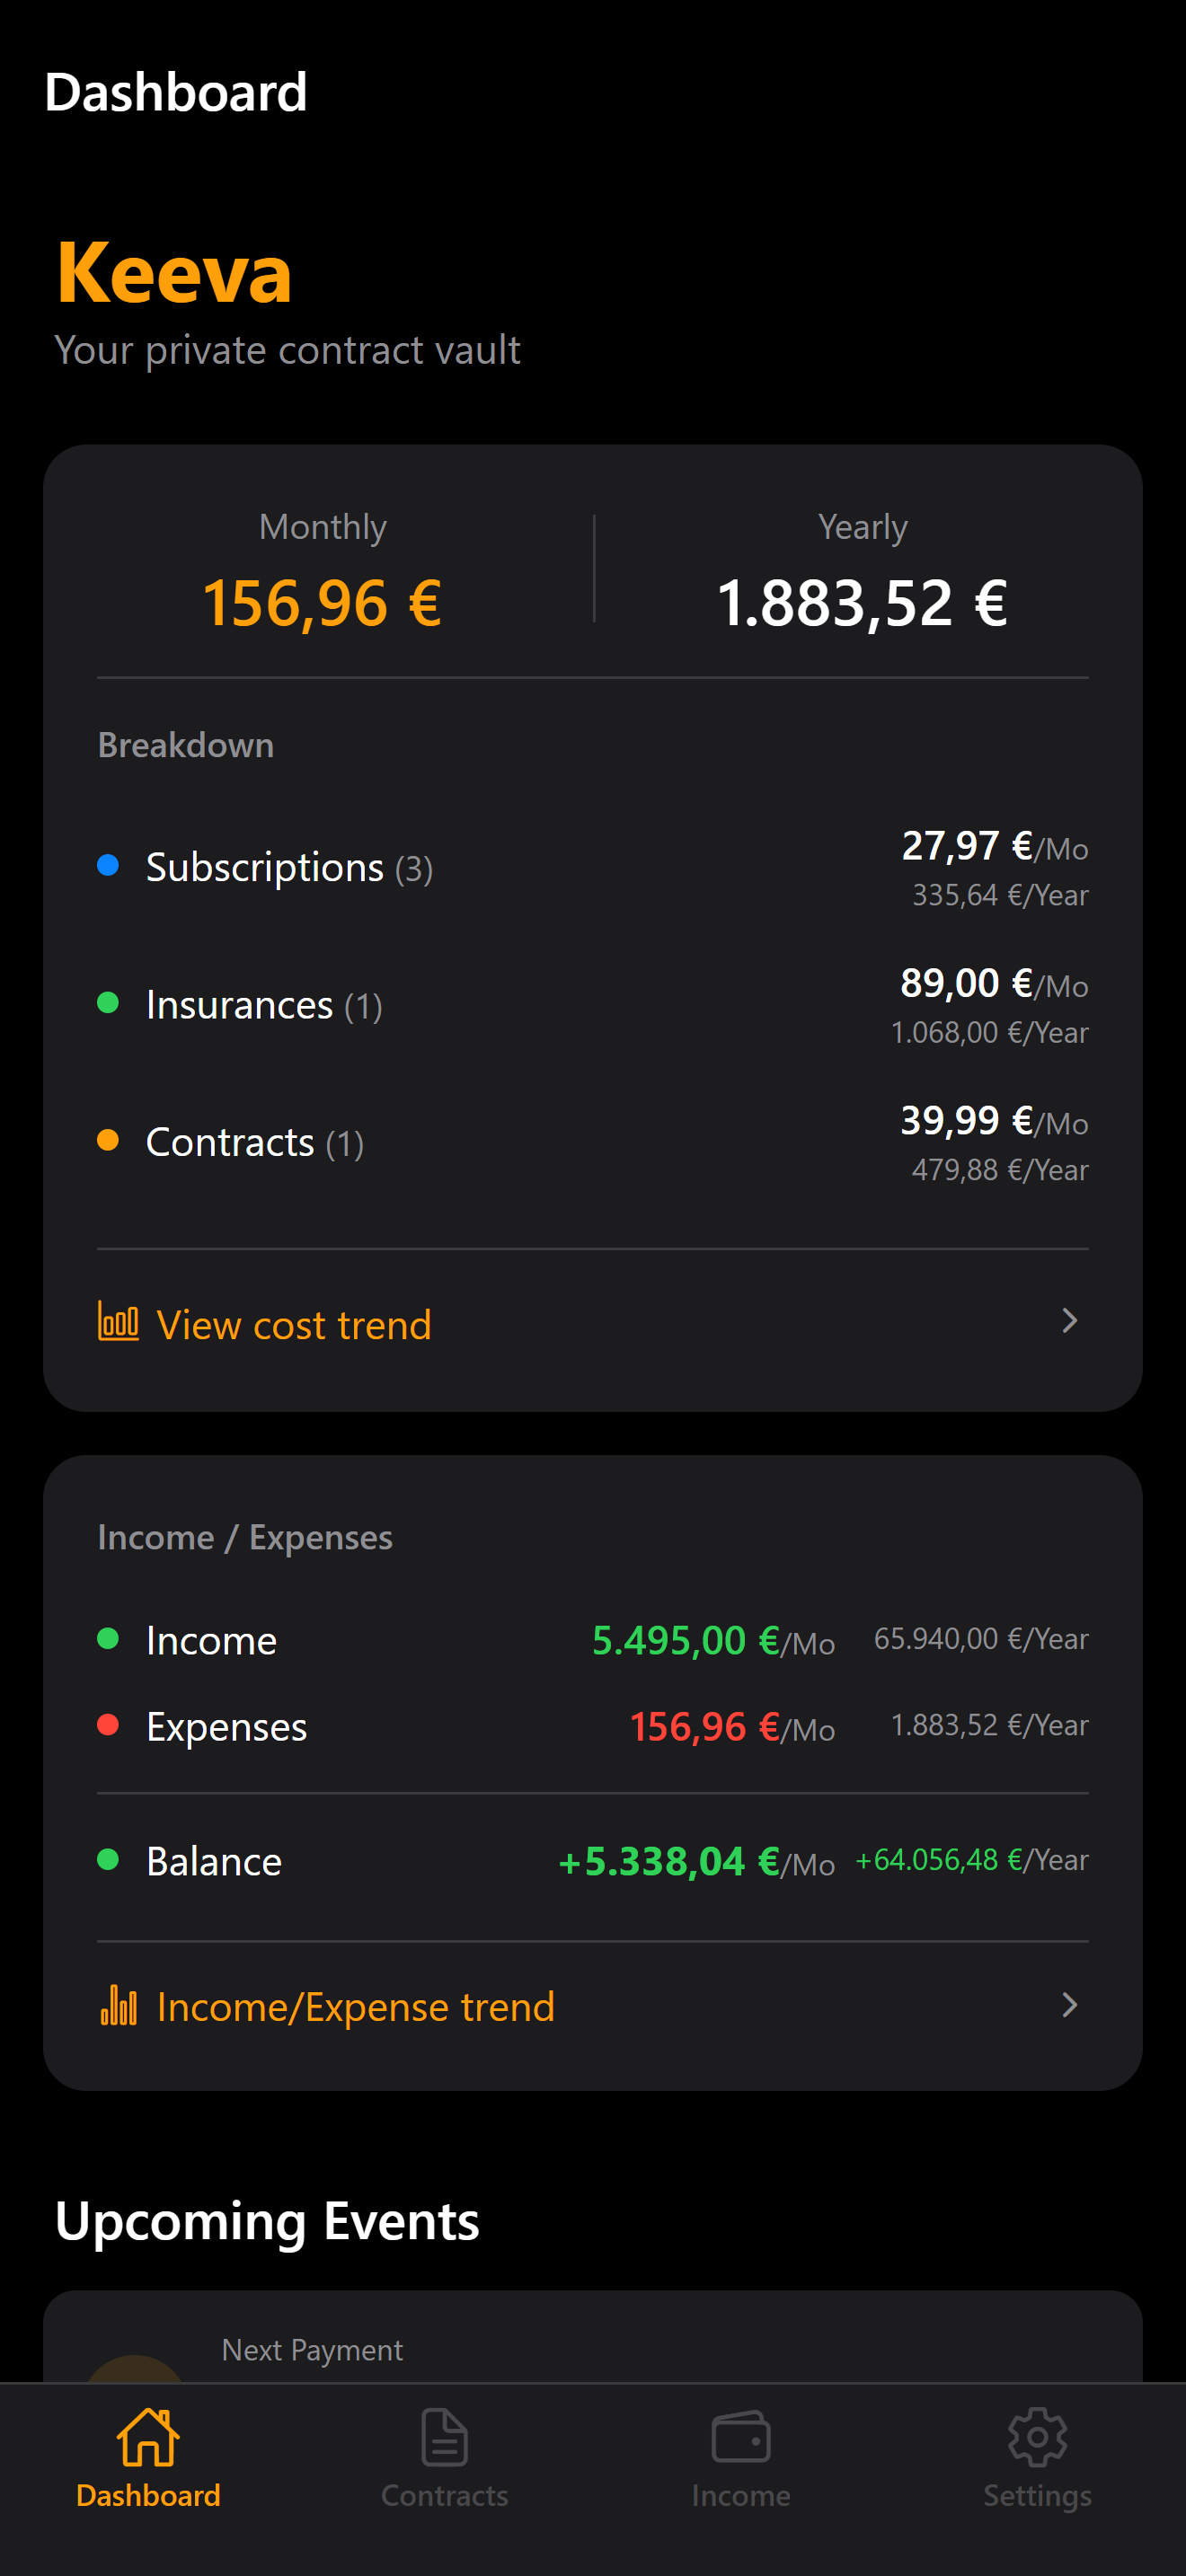Tap the monthly total 156,96 € in orange
Screen dimensions: 1186x2576
point(322,603)
